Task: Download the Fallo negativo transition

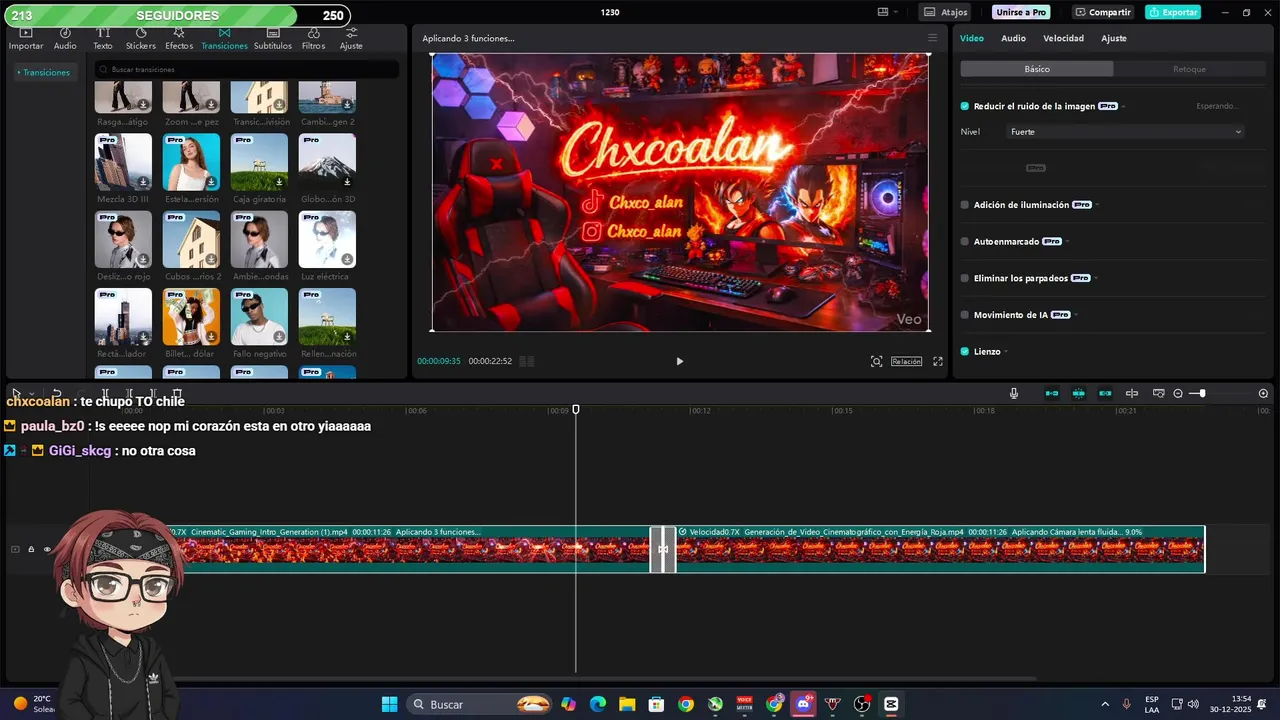Action: click(x=279, y=337)
